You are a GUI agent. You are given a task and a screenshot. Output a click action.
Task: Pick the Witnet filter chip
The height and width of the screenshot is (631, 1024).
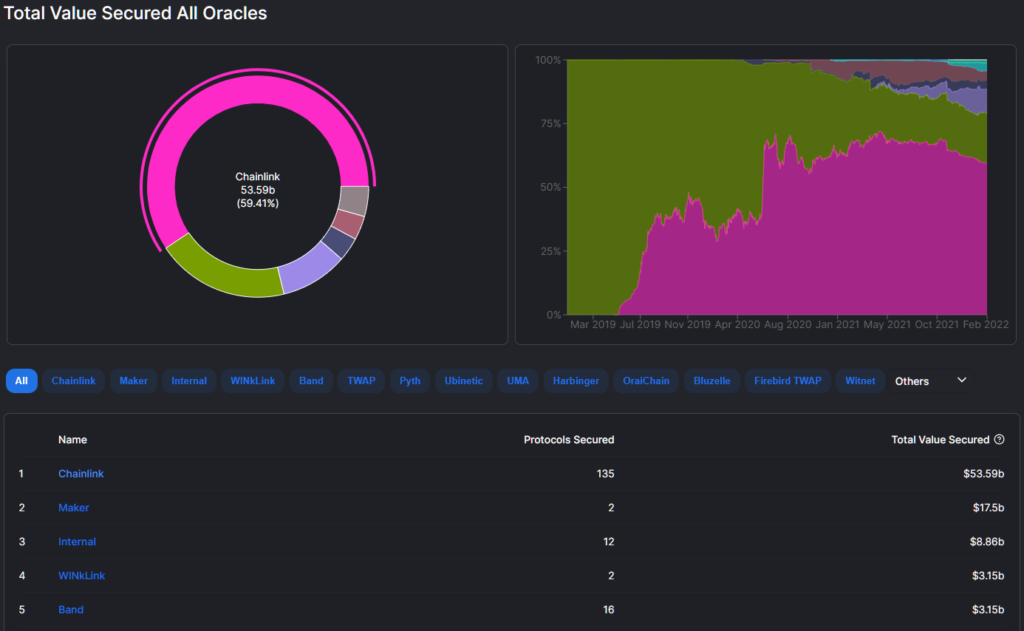click(x=860, y=381)
